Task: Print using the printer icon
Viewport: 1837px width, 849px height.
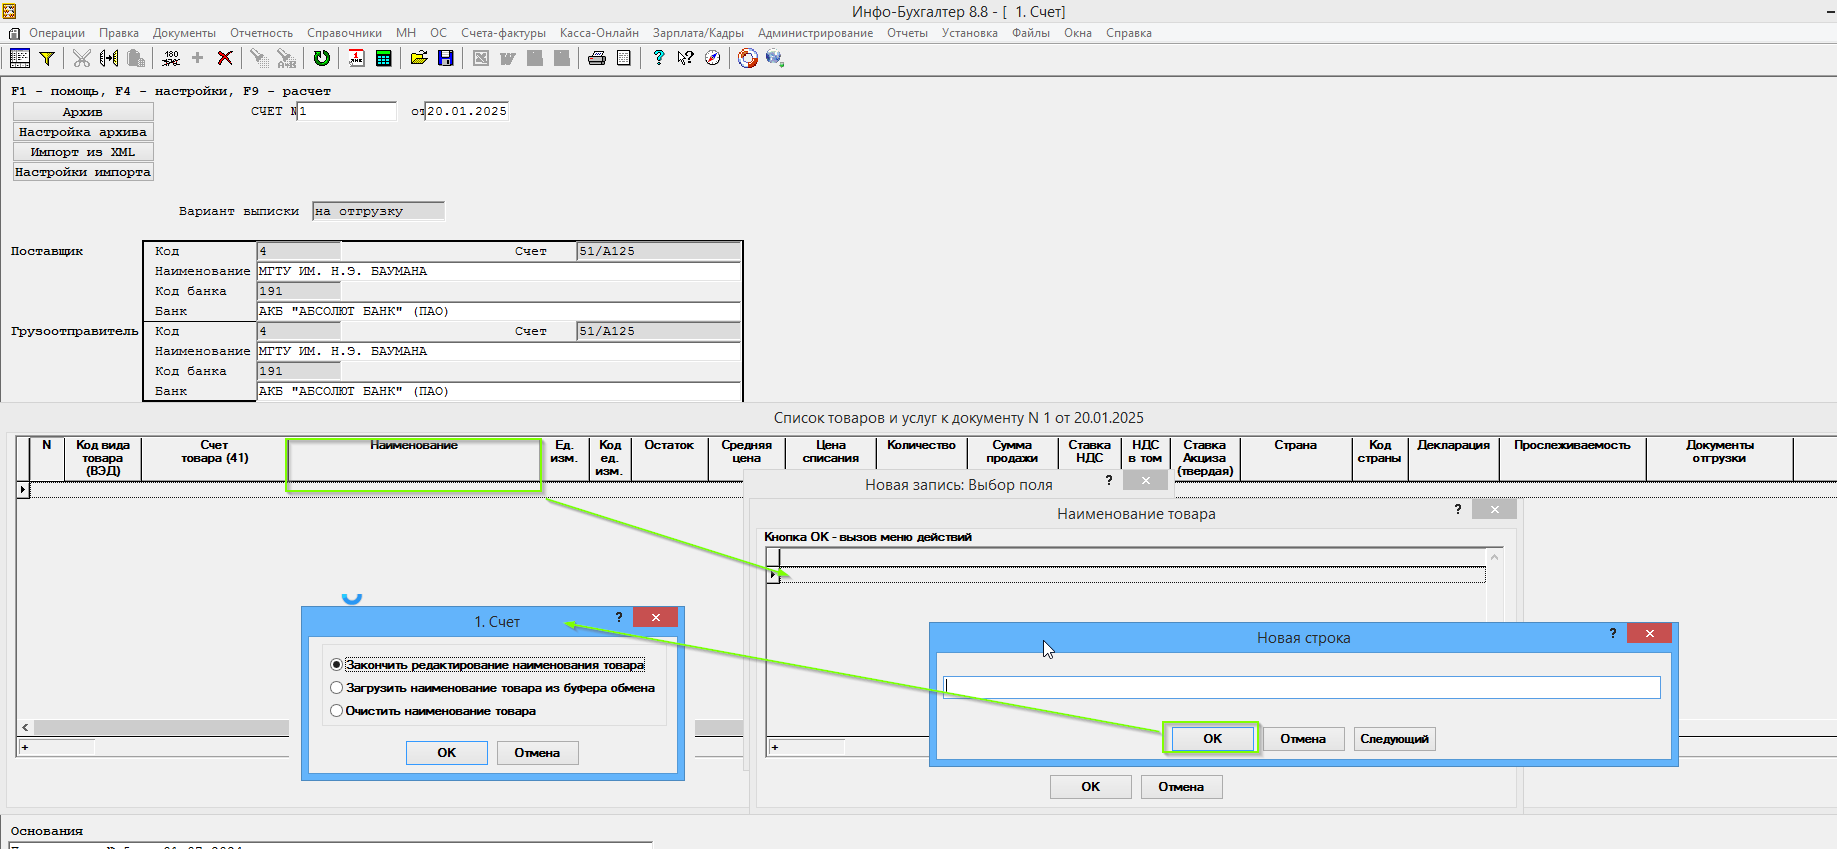Action: [597, 58]
